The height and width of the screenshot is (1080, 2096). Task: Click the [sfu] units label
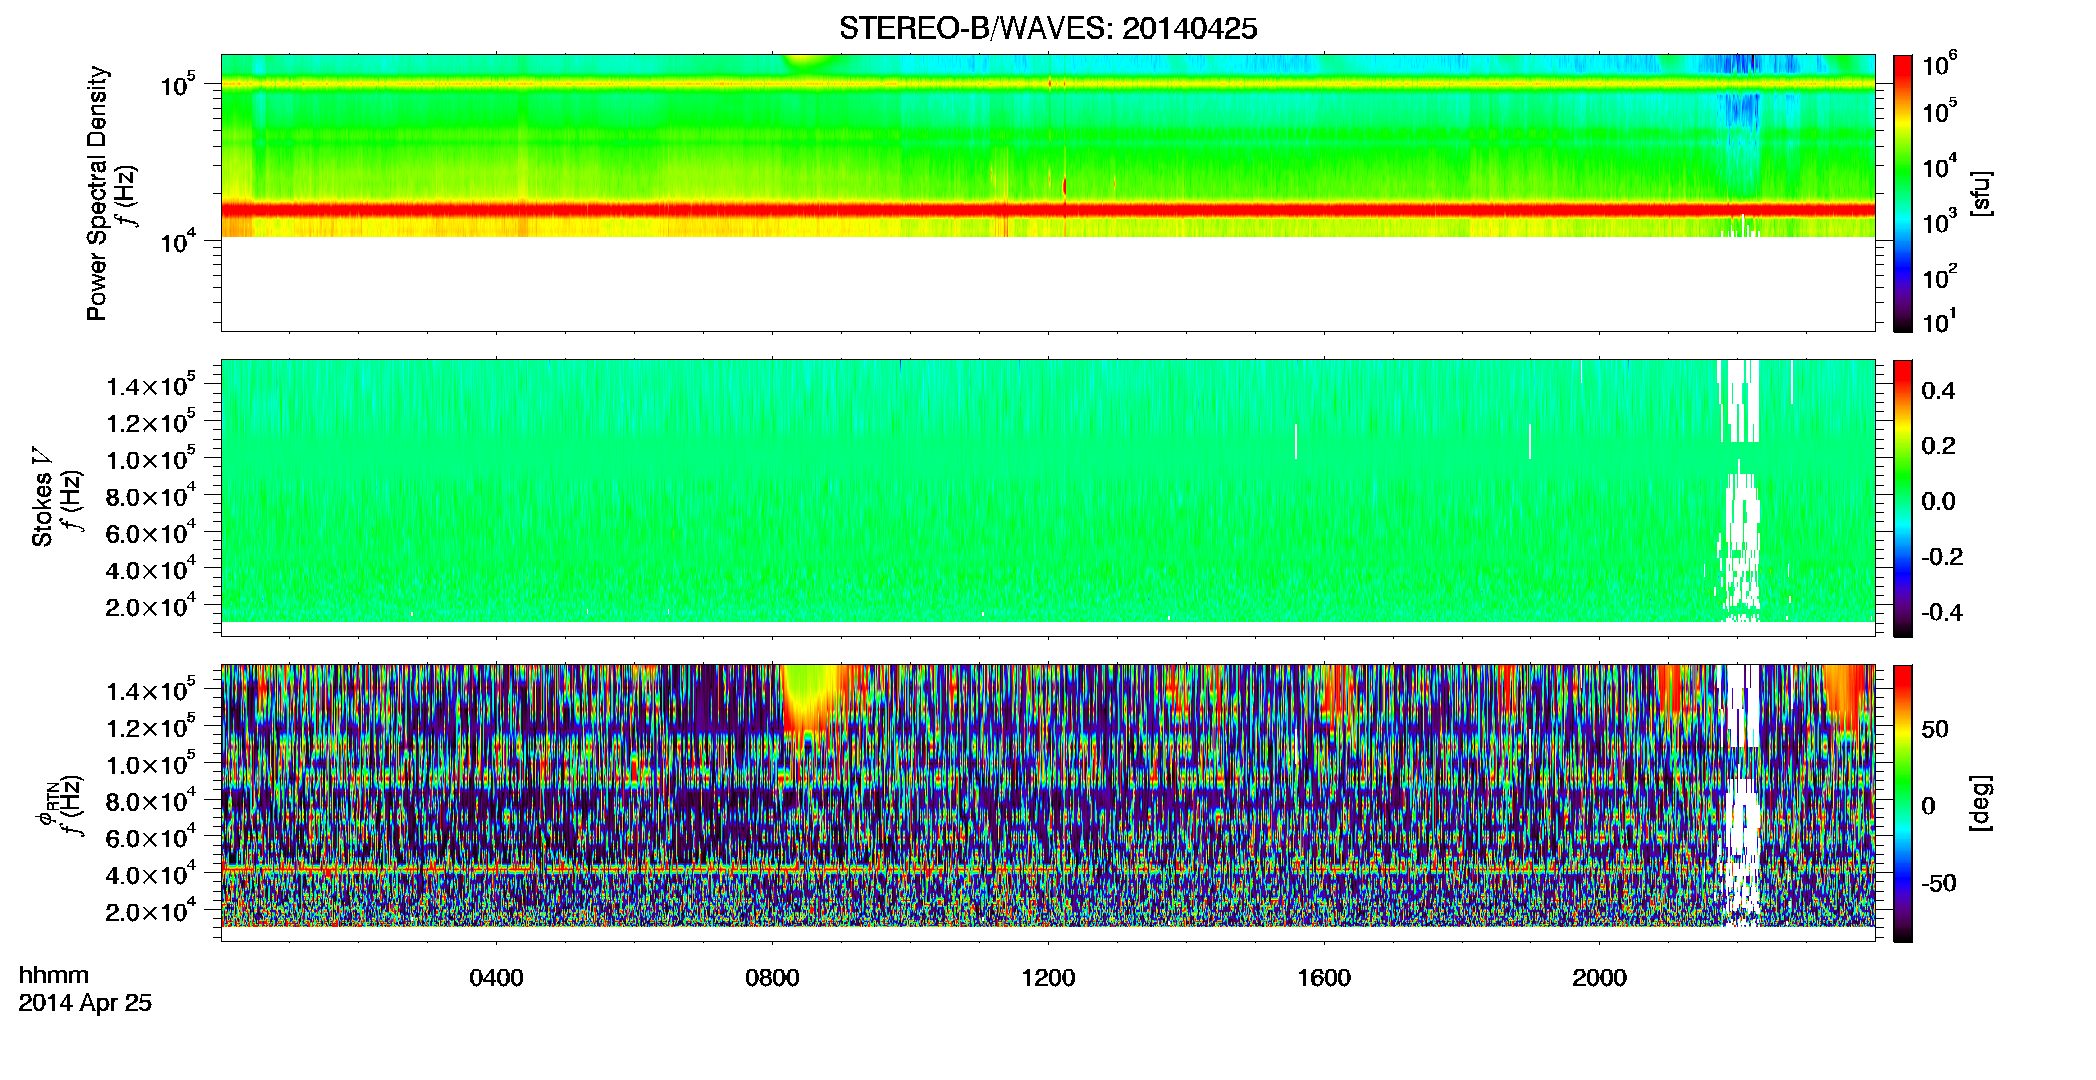[x=1981, y=193]
